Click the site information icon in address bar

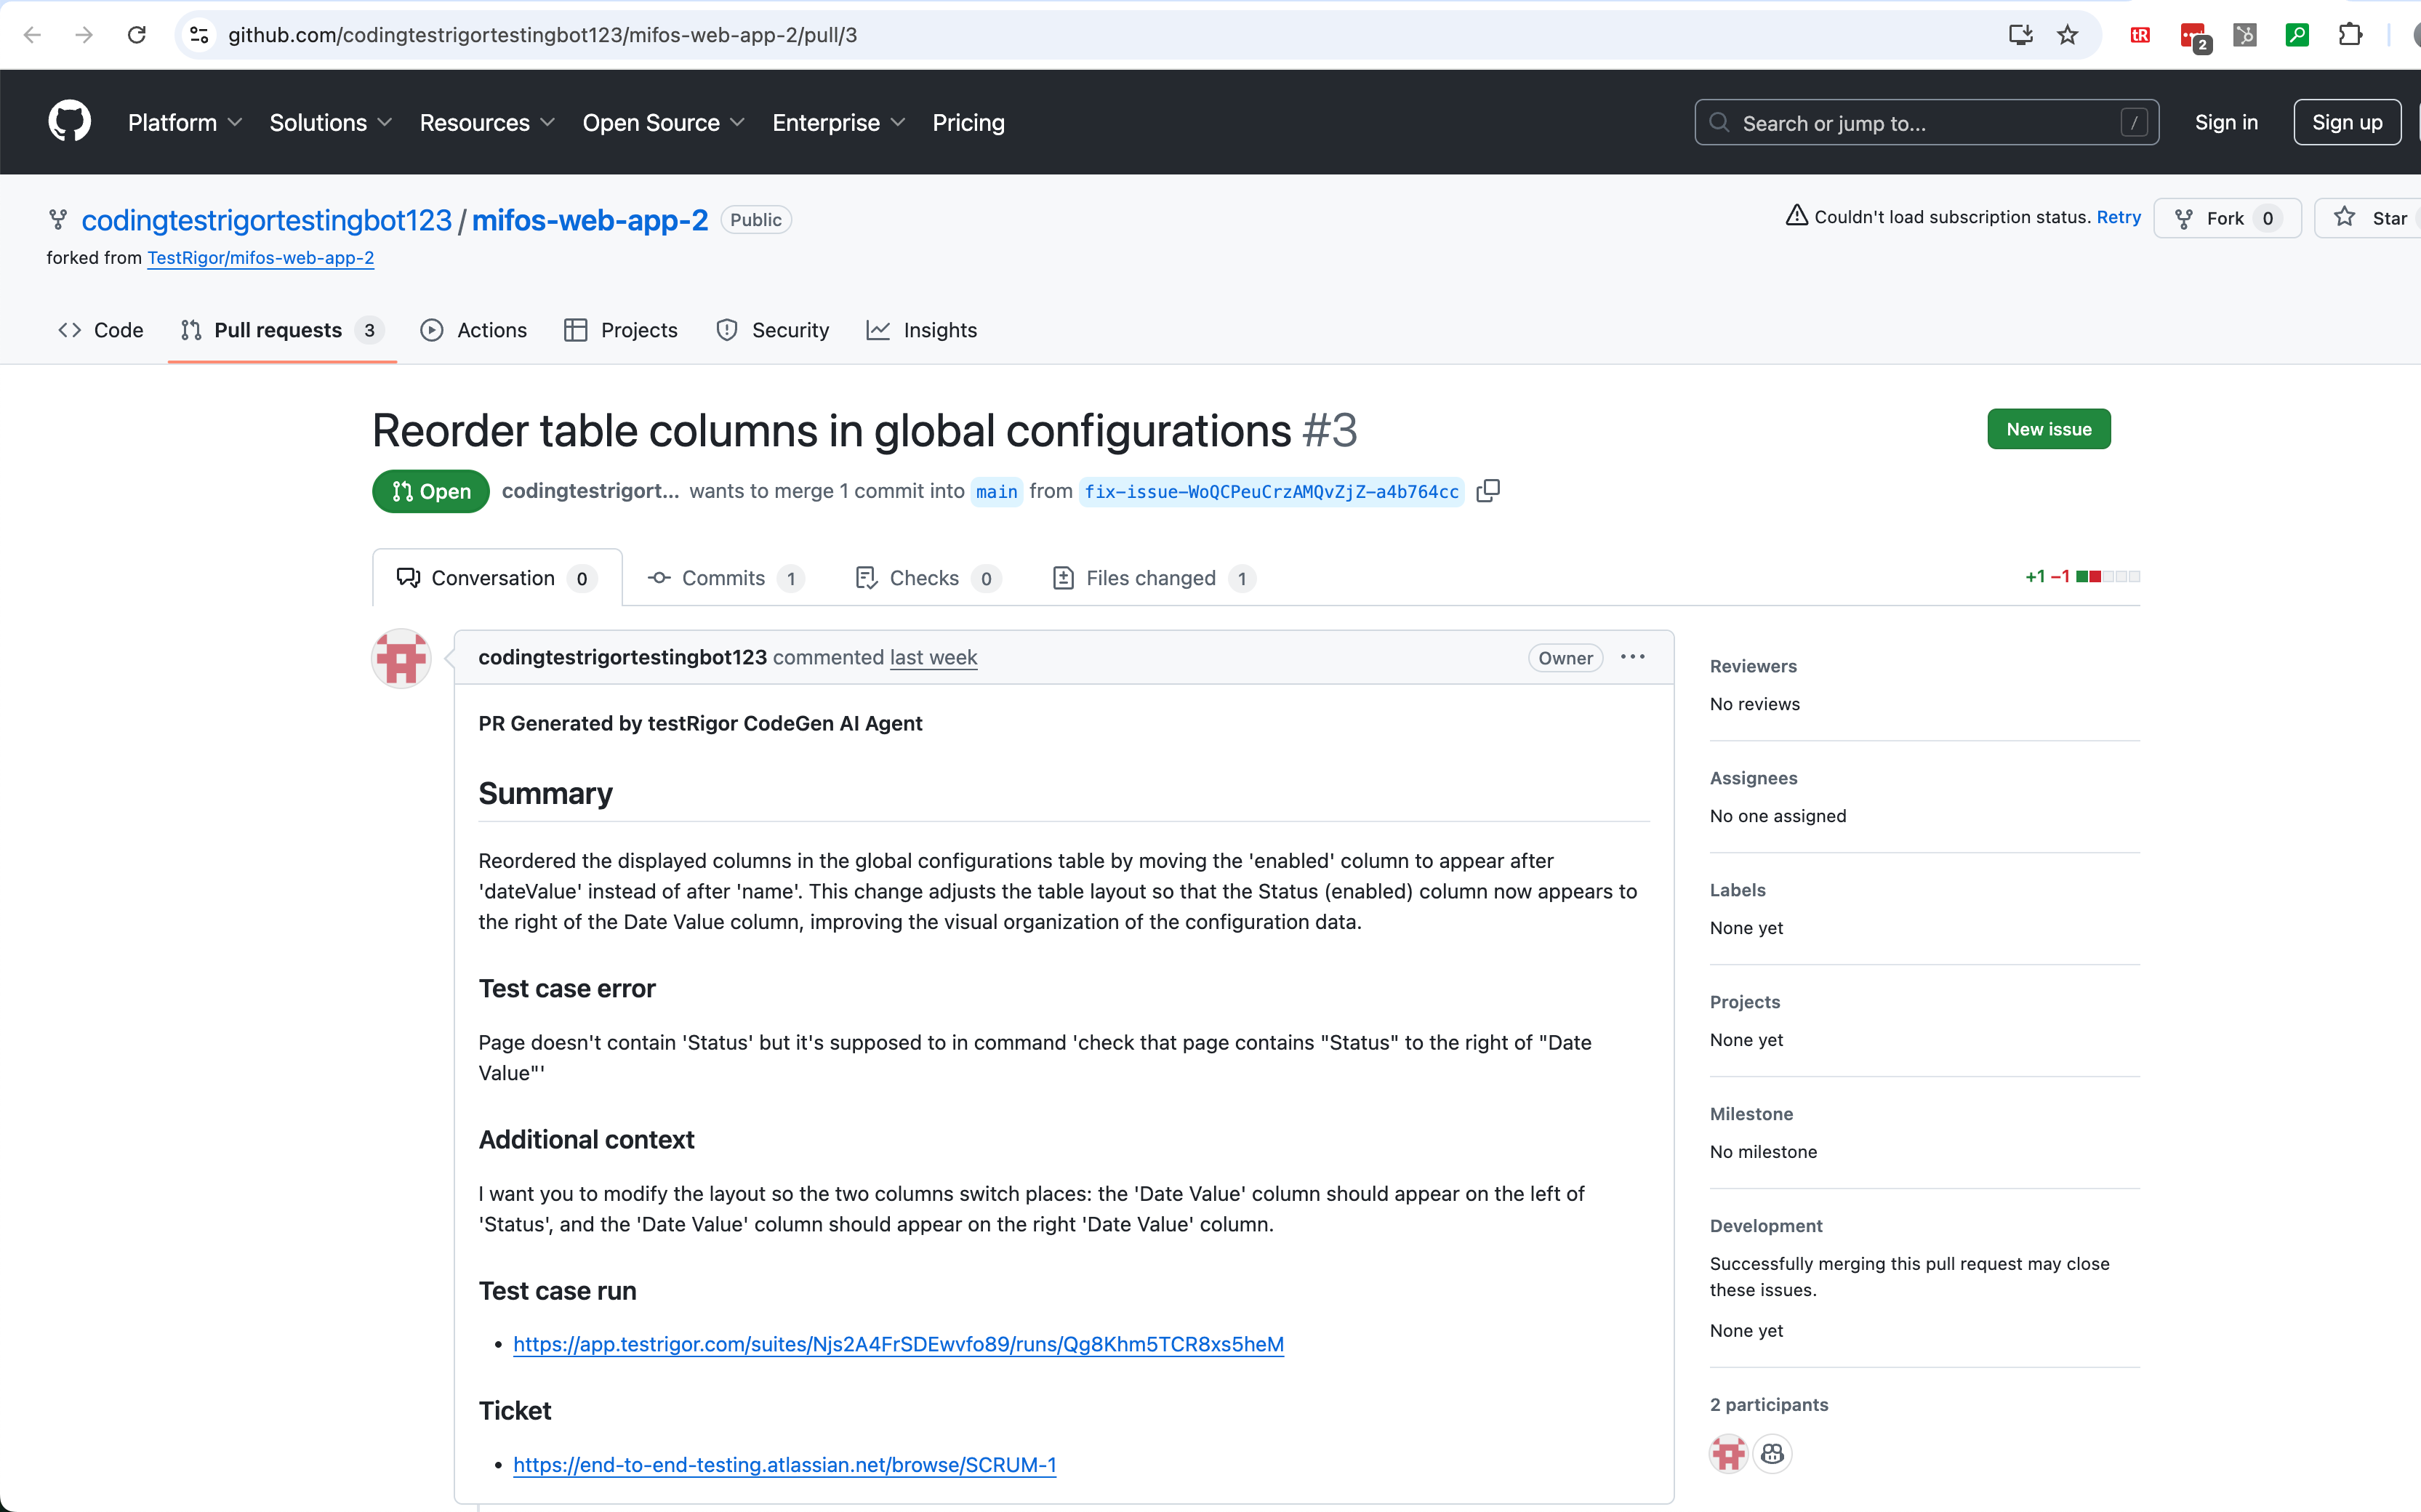coord(199,35)
